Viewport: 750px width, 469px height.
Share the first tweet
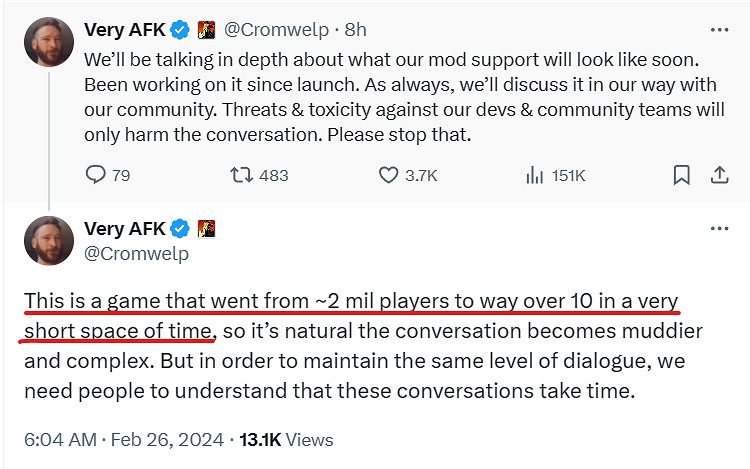(x=718, y=175)
